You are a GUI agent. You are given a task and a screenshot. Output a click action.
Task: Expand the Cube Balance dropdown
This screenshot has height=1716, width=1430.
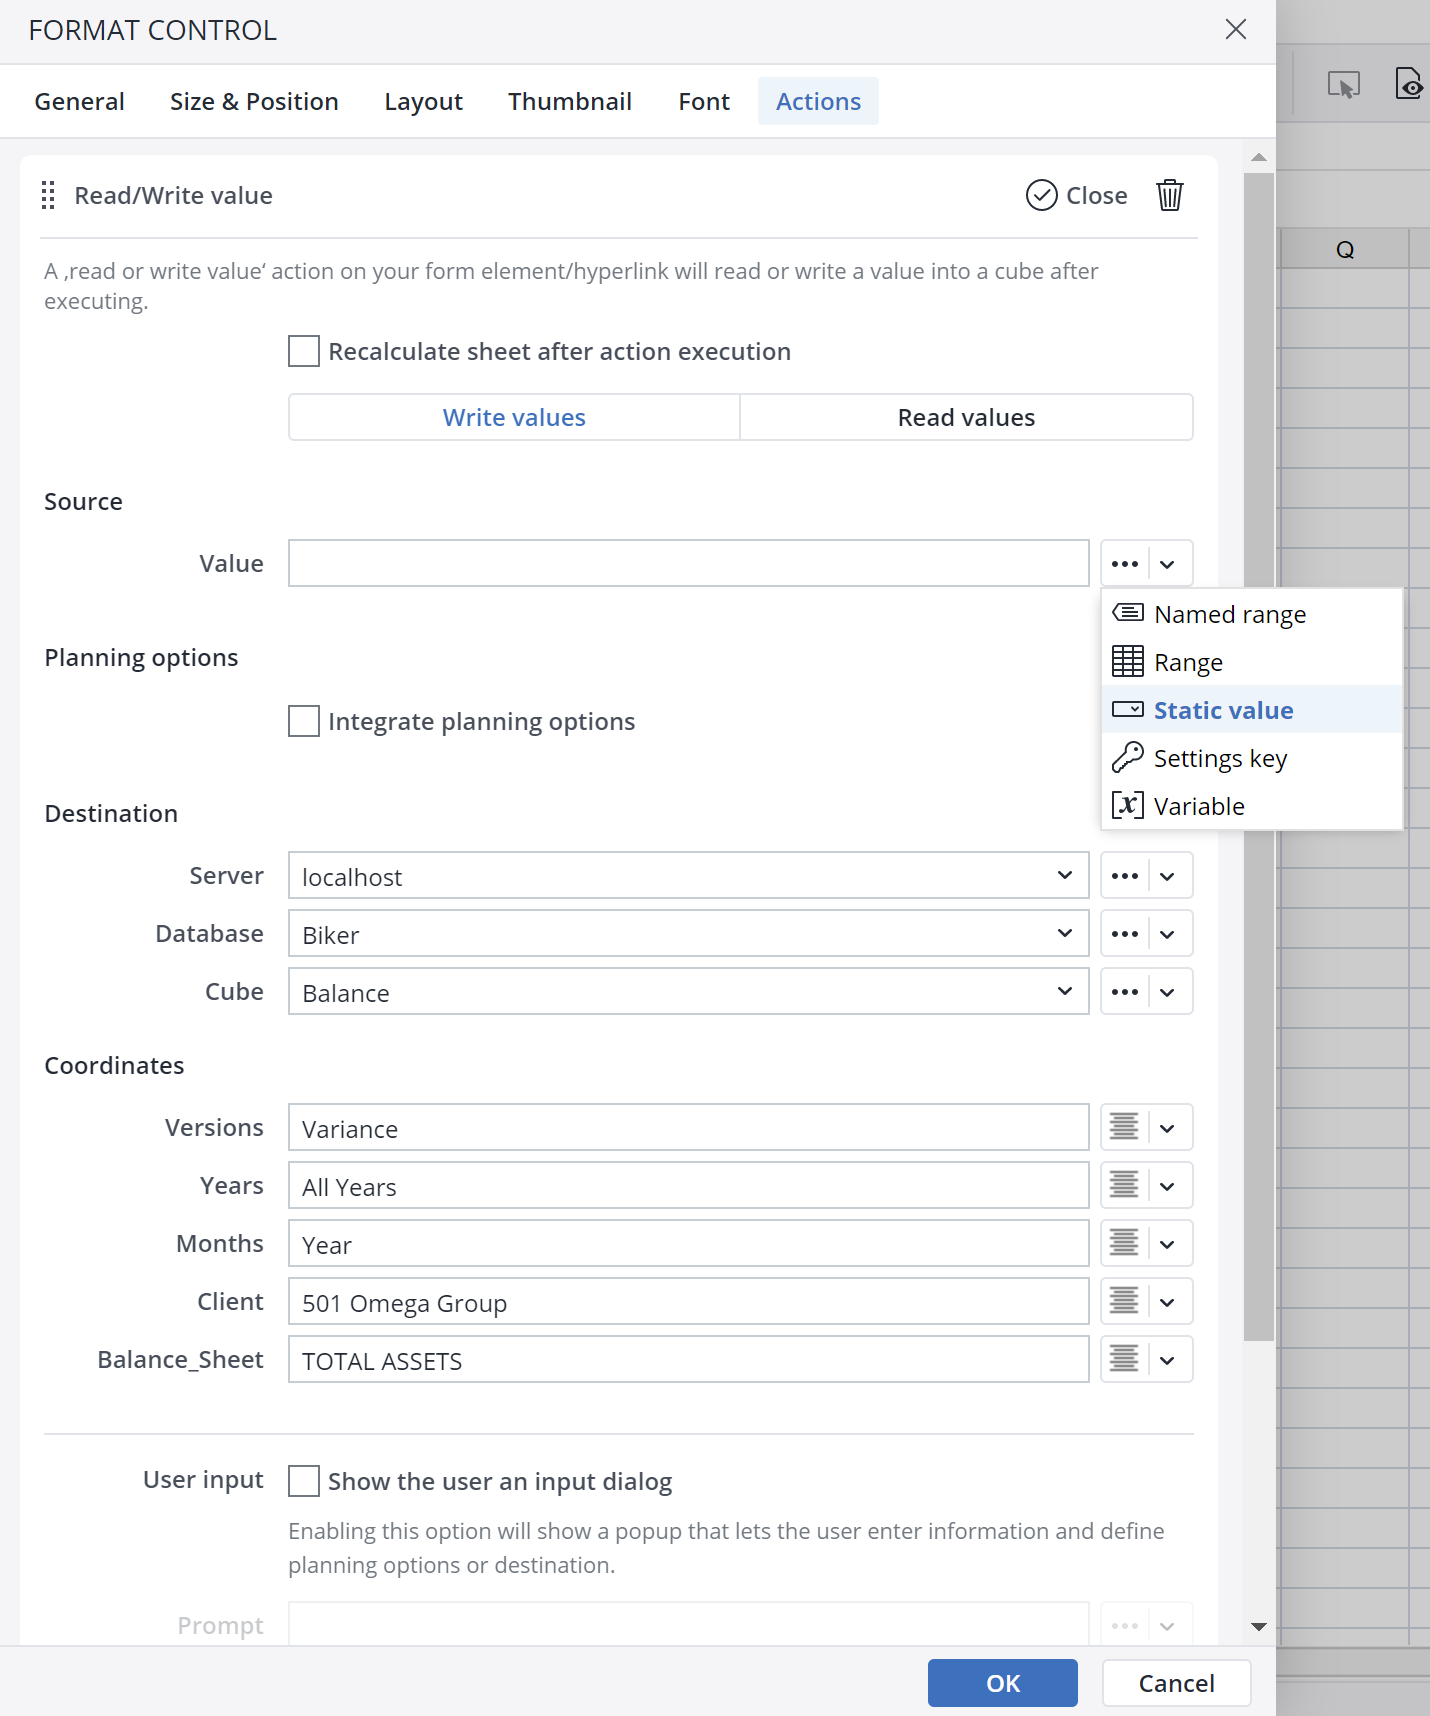1065,992
